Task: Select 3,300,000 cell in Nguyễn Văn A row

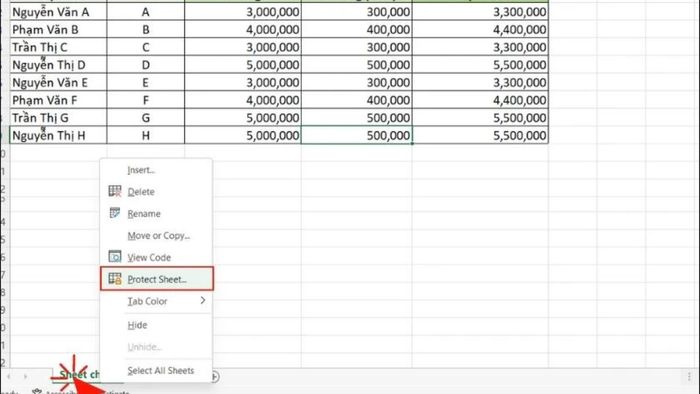Action: pyautogui.click(x=480, y=12)
